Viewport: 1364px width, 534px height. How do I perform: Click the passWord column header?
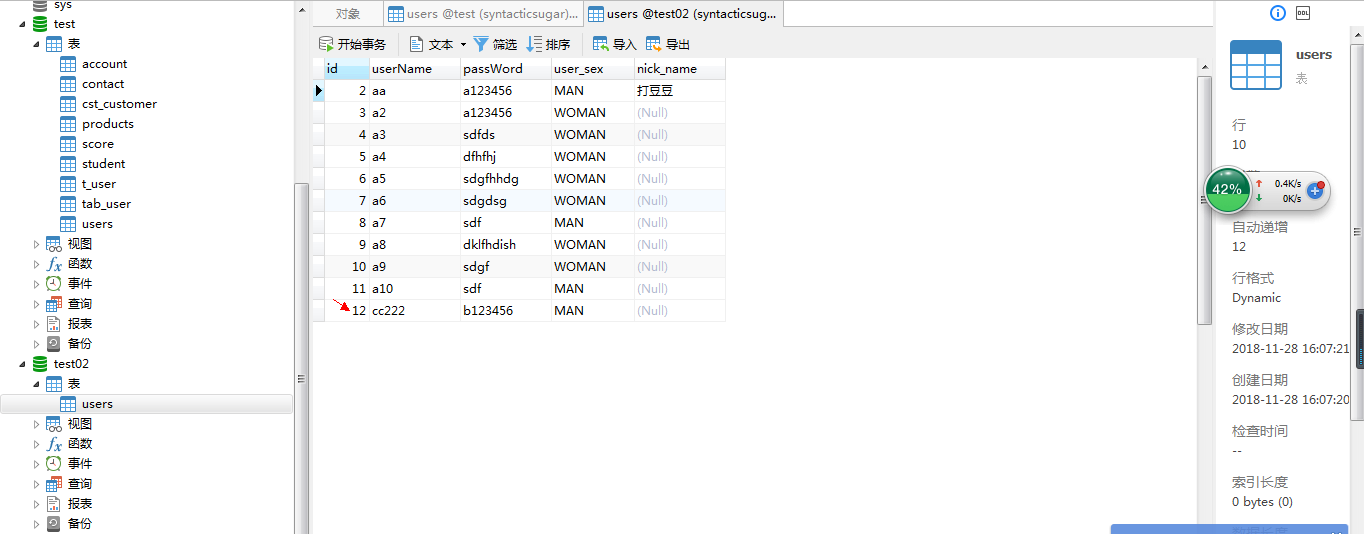505,69
